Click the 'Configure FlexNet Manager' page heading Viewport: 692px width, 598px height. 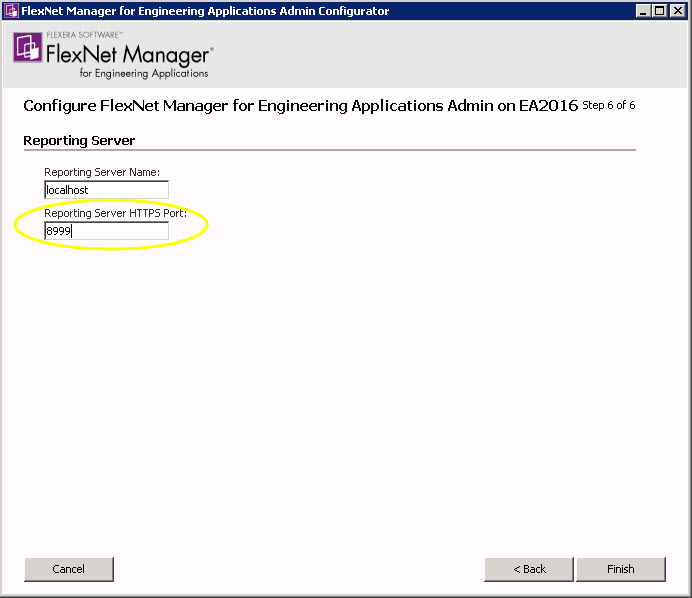pos(301,106)
